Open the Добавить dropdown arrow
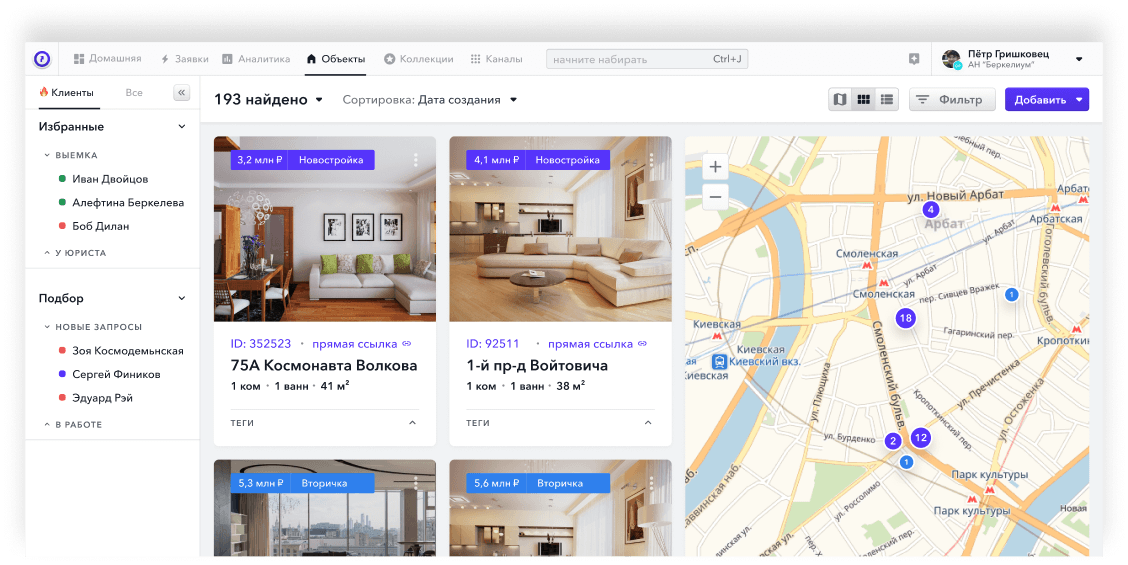The width and height of the screenshot is (1128, 565). coord(1079,99)
